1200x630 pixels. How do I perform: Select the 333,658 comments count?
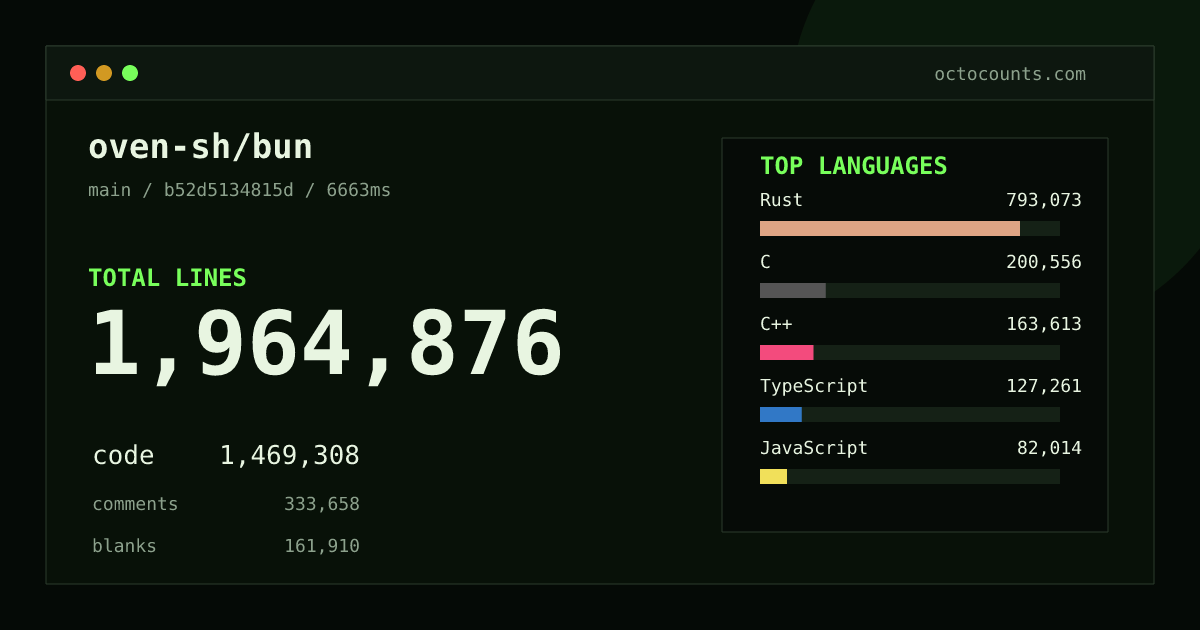[x=322, y=504]
